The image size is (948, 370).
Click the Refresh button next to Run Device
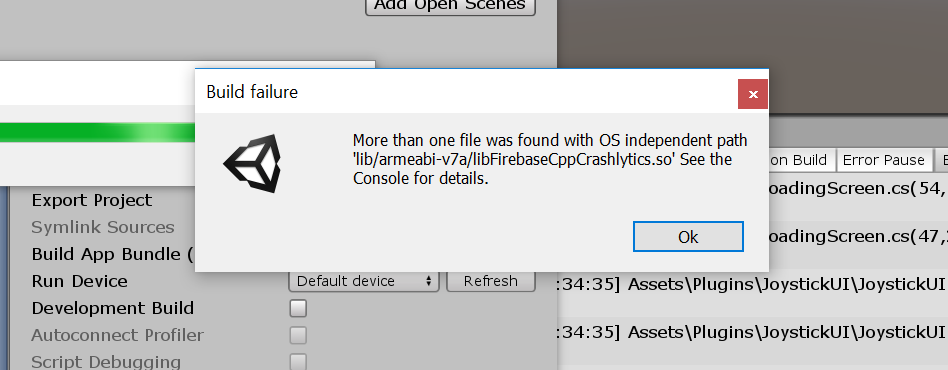491,281
